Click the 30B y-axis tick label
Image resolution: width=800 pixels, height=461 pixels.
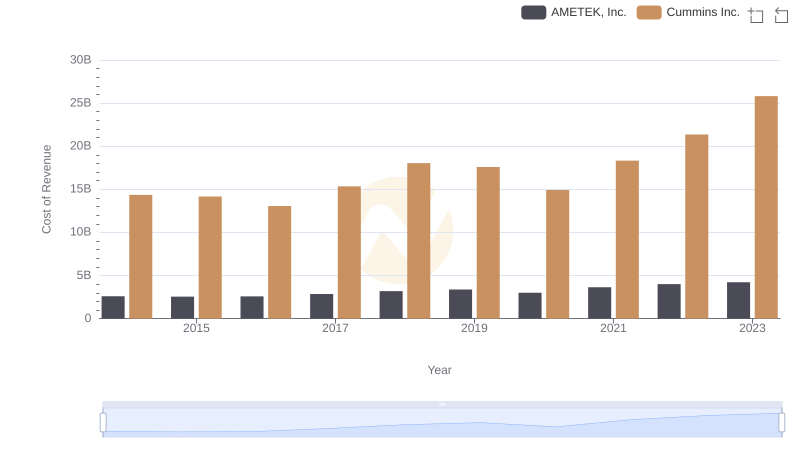[x=80, y=60]
